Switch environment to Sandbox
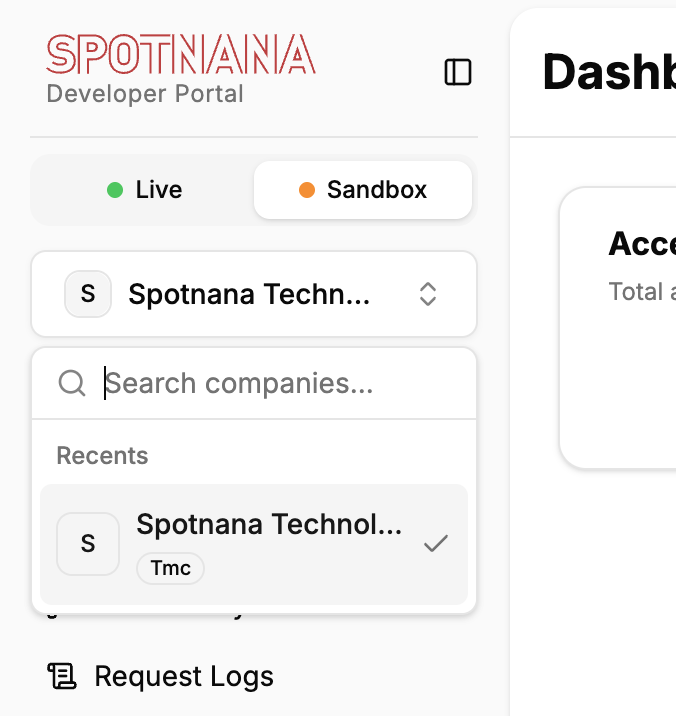The height and width of the screenshot is (716, 676). click(x=363, y=190)
